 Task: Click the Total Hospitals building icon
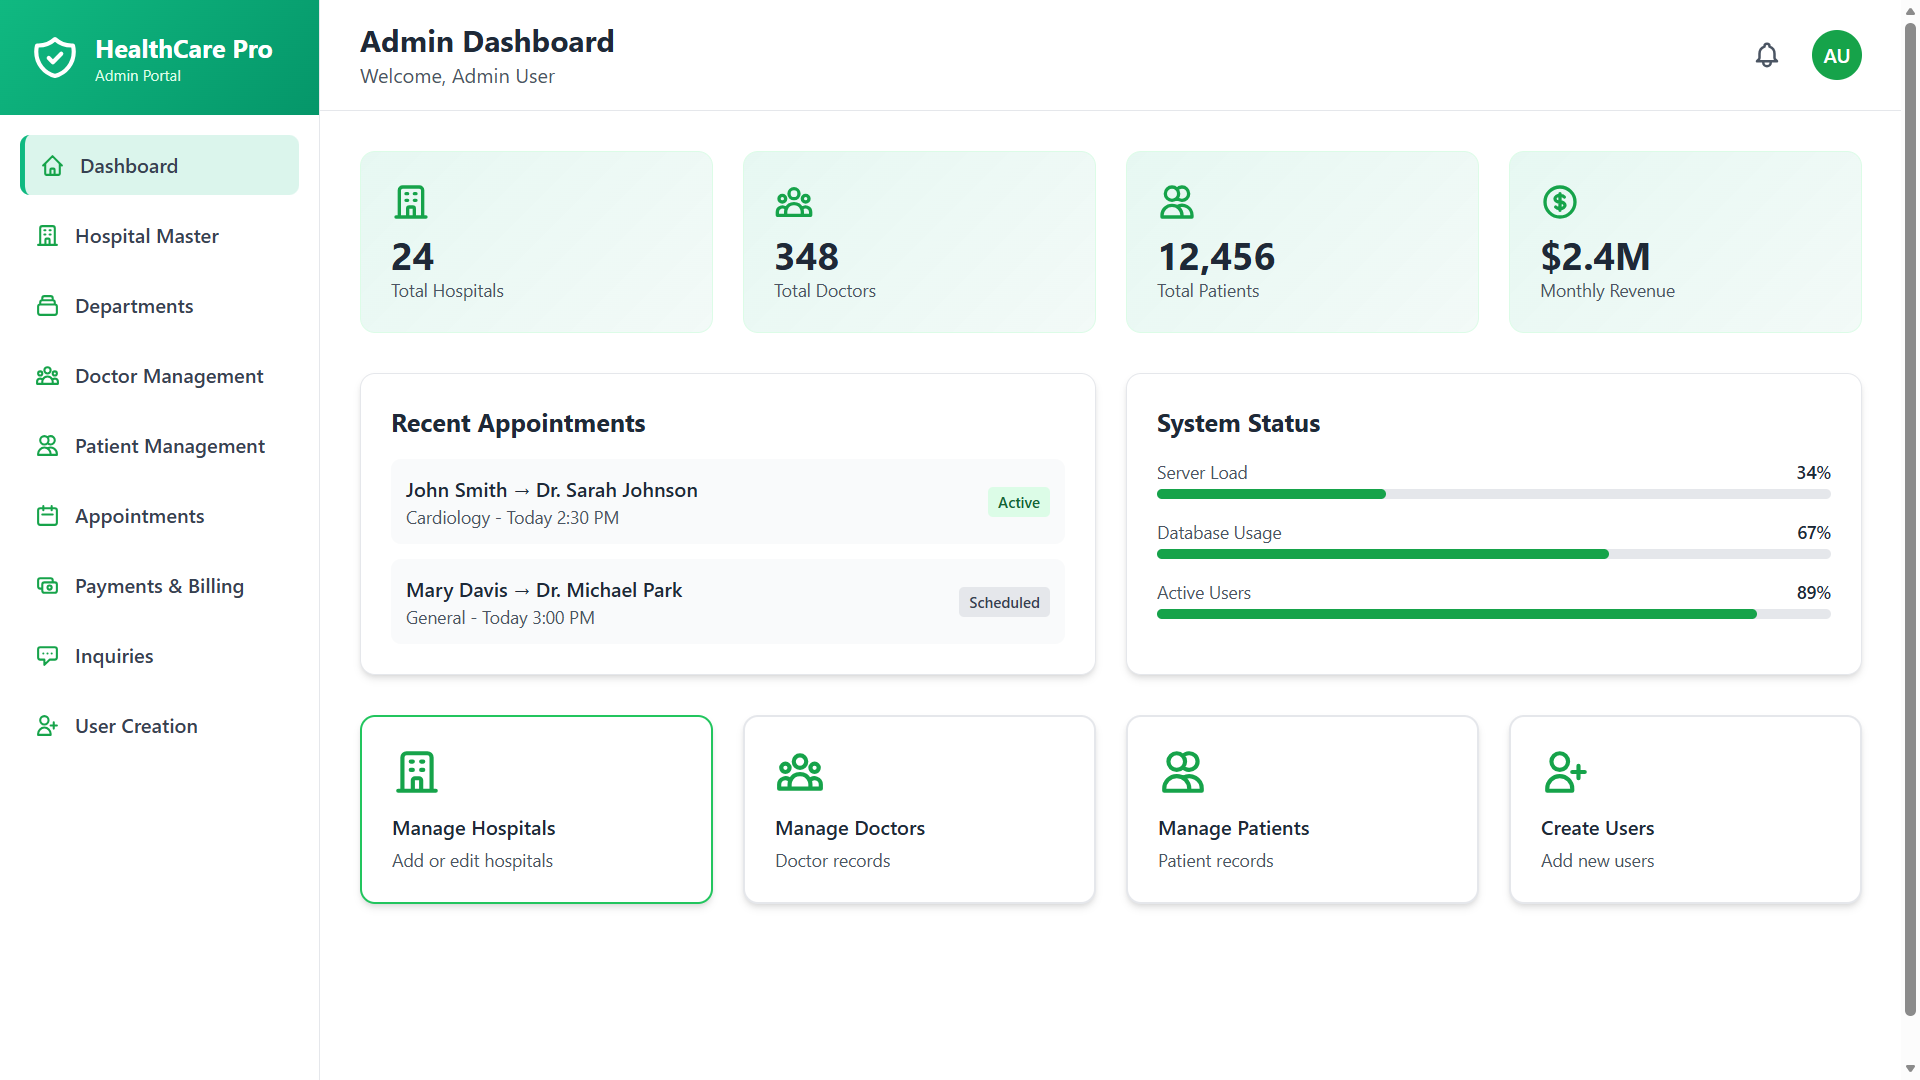coord(410,202)
